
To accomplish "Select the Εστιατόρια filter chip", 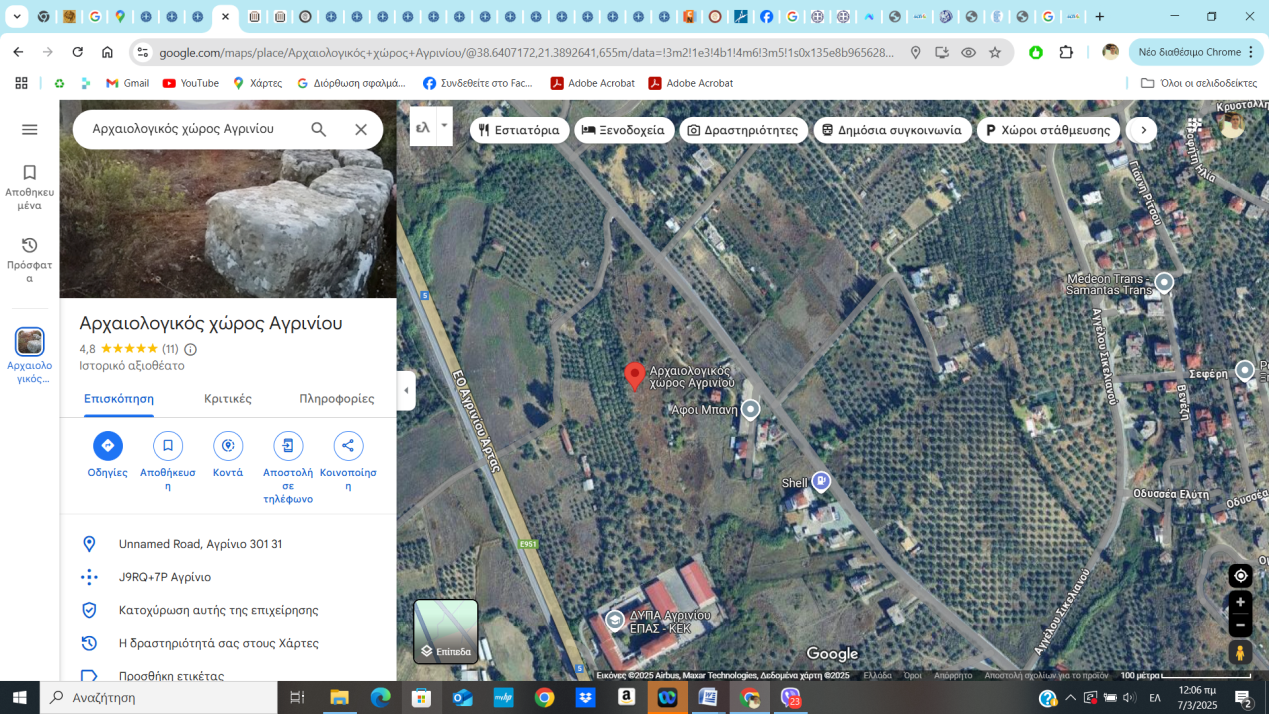I will pos(519,130).
